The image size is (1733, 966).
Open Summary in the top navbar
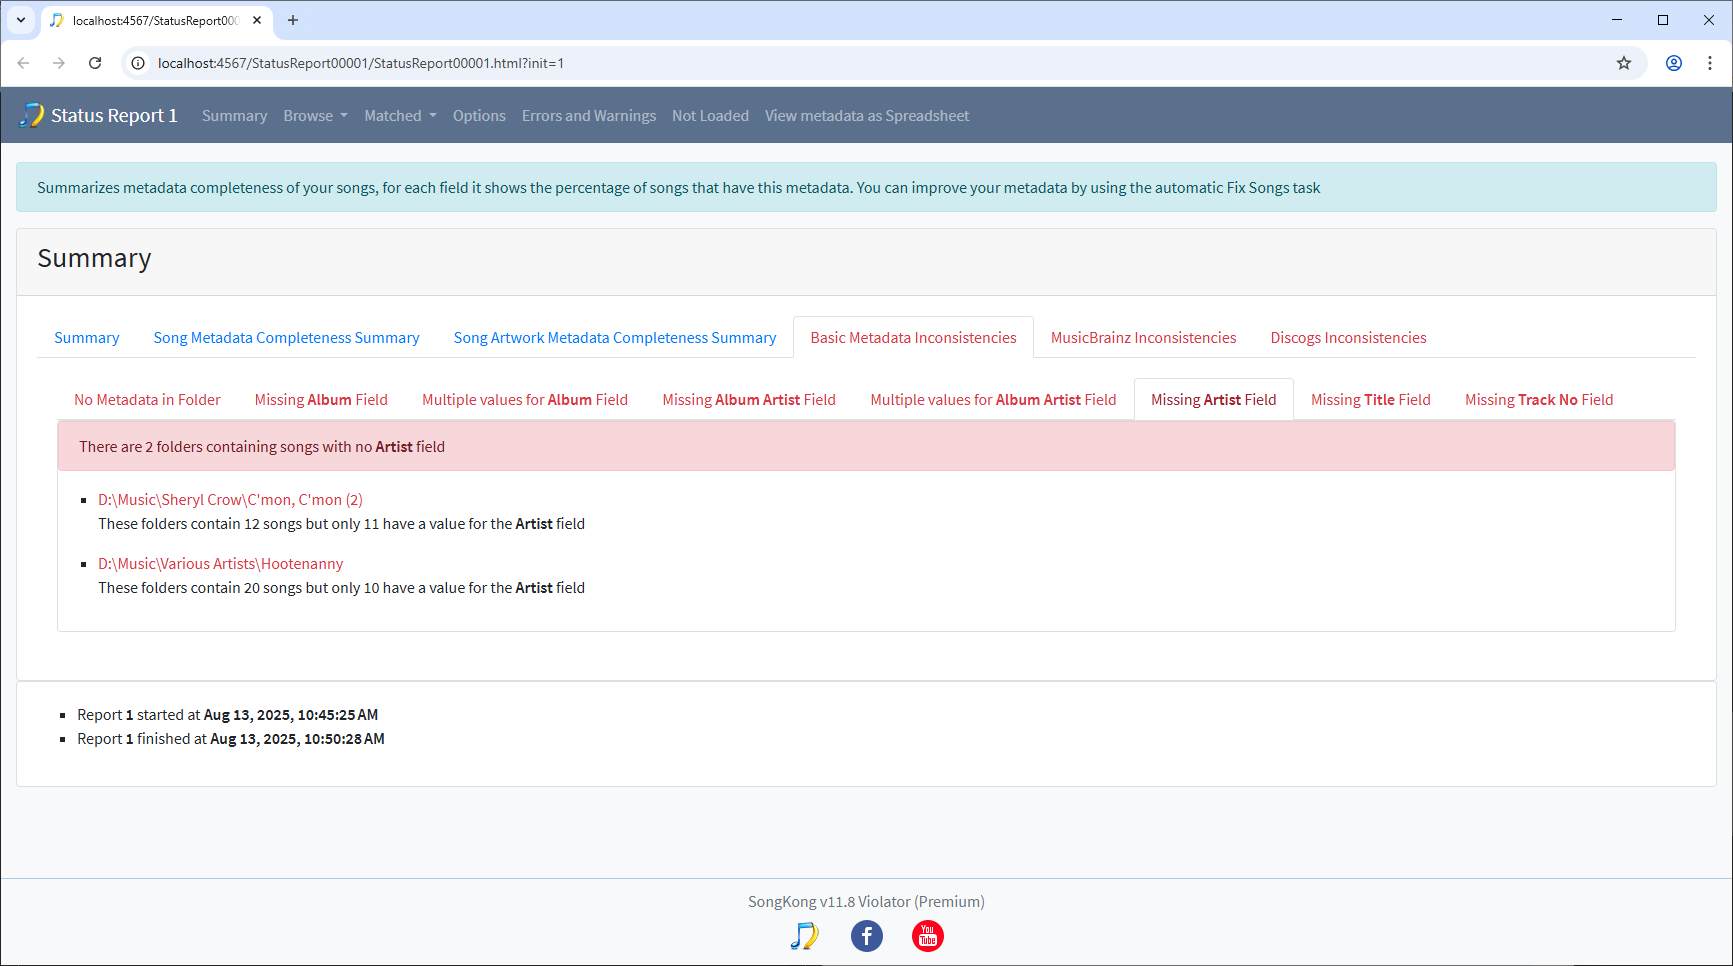tap(234, 116)
